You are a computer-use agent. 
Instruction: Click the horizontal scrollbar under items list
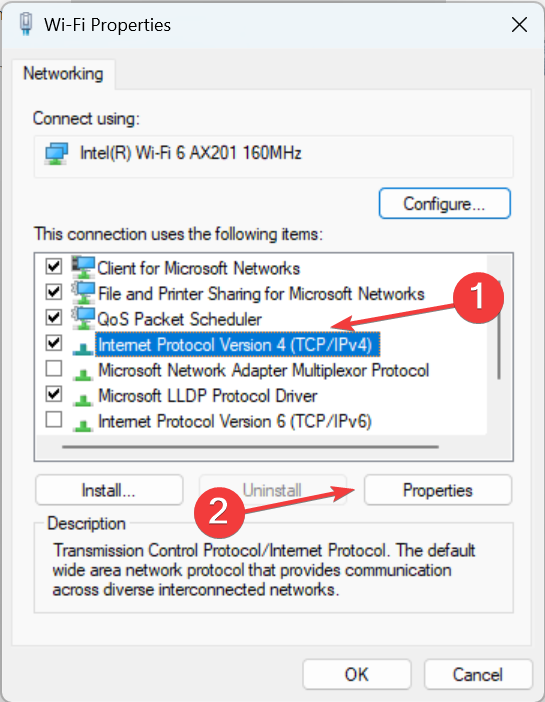[250, 446]
